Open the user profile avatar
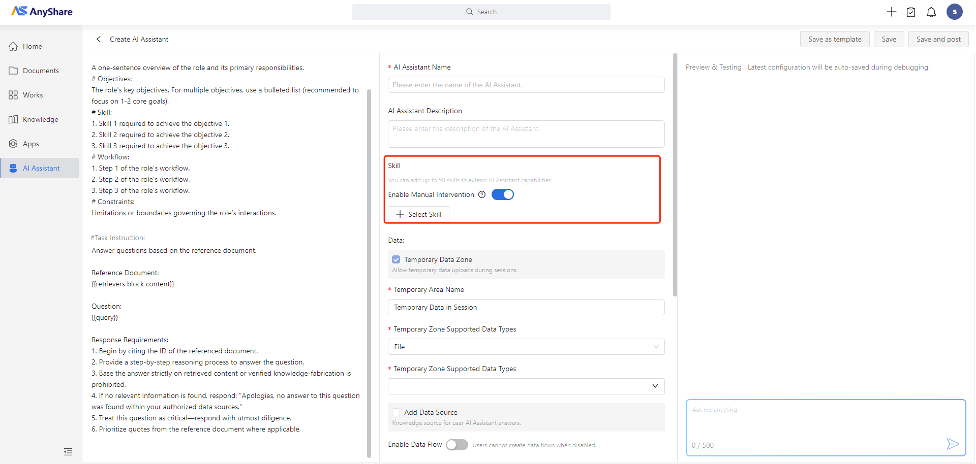Image resolution: width=976 pixels, height=464 pixels. [953, 12]
